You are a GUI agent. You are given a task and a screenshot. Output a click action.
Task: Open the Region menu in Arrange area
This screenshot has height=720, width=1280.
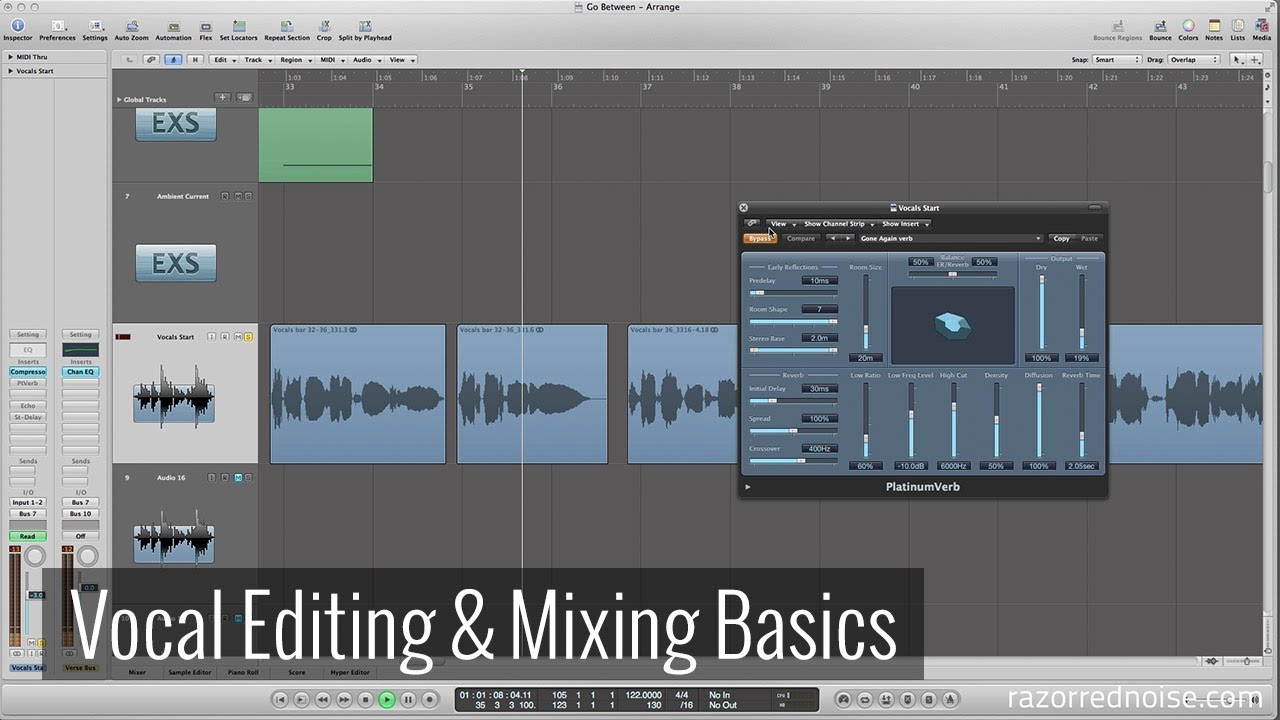(294, 60)
